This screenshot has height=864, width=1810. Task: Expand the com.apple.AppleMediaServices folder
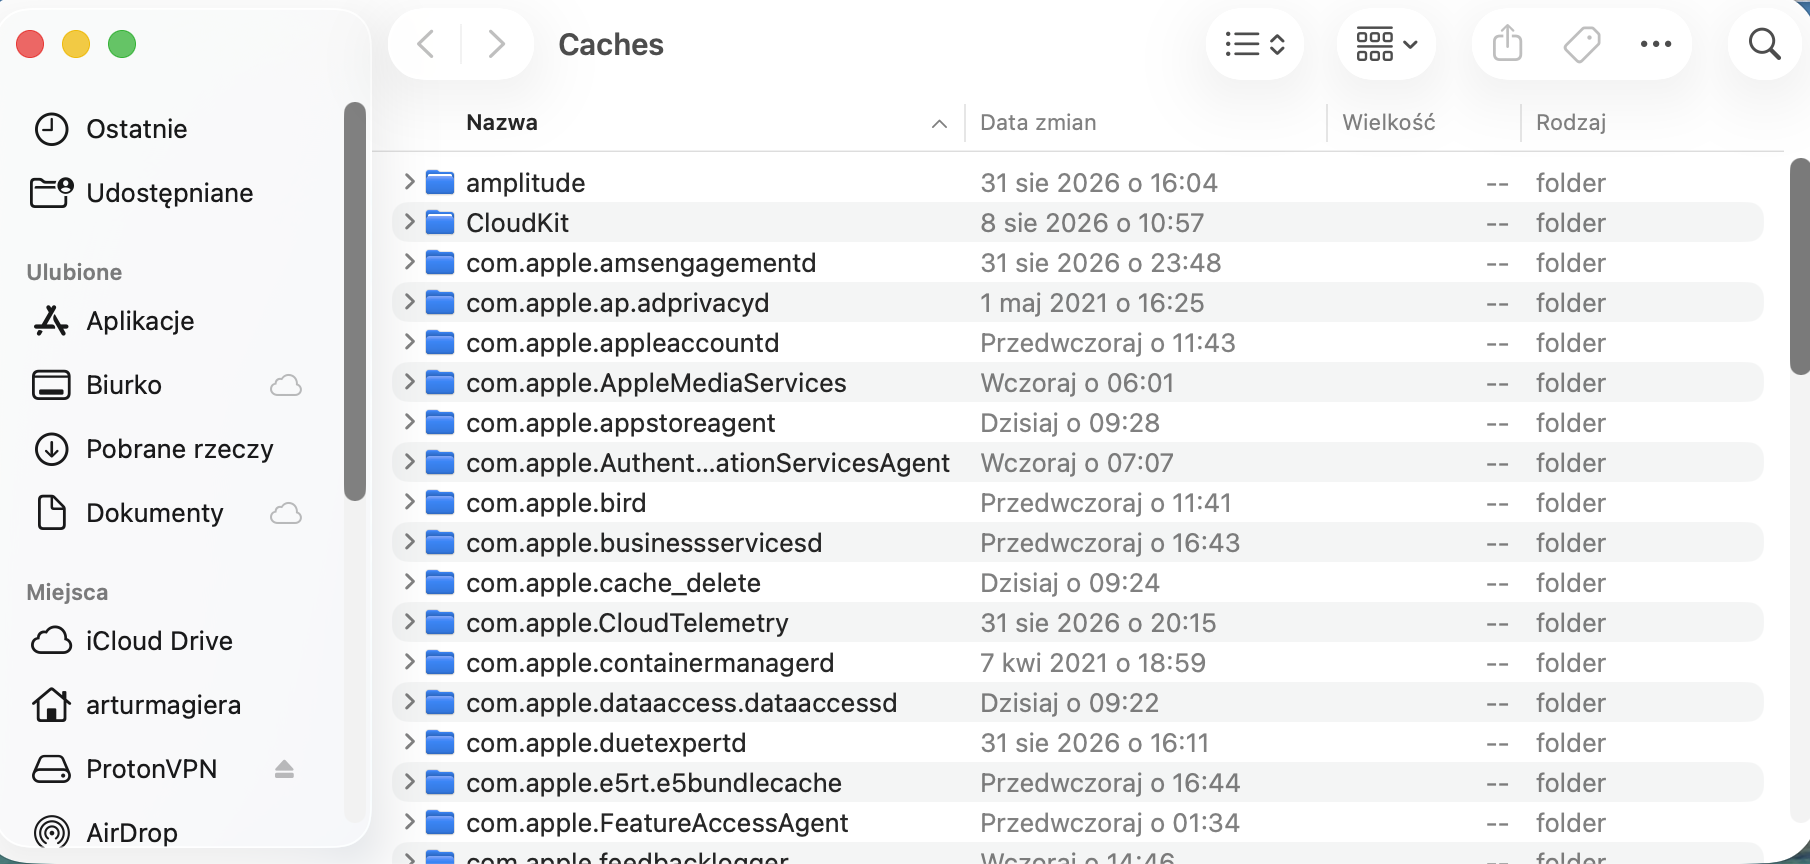pyautogui.click(x=409, y=382)
